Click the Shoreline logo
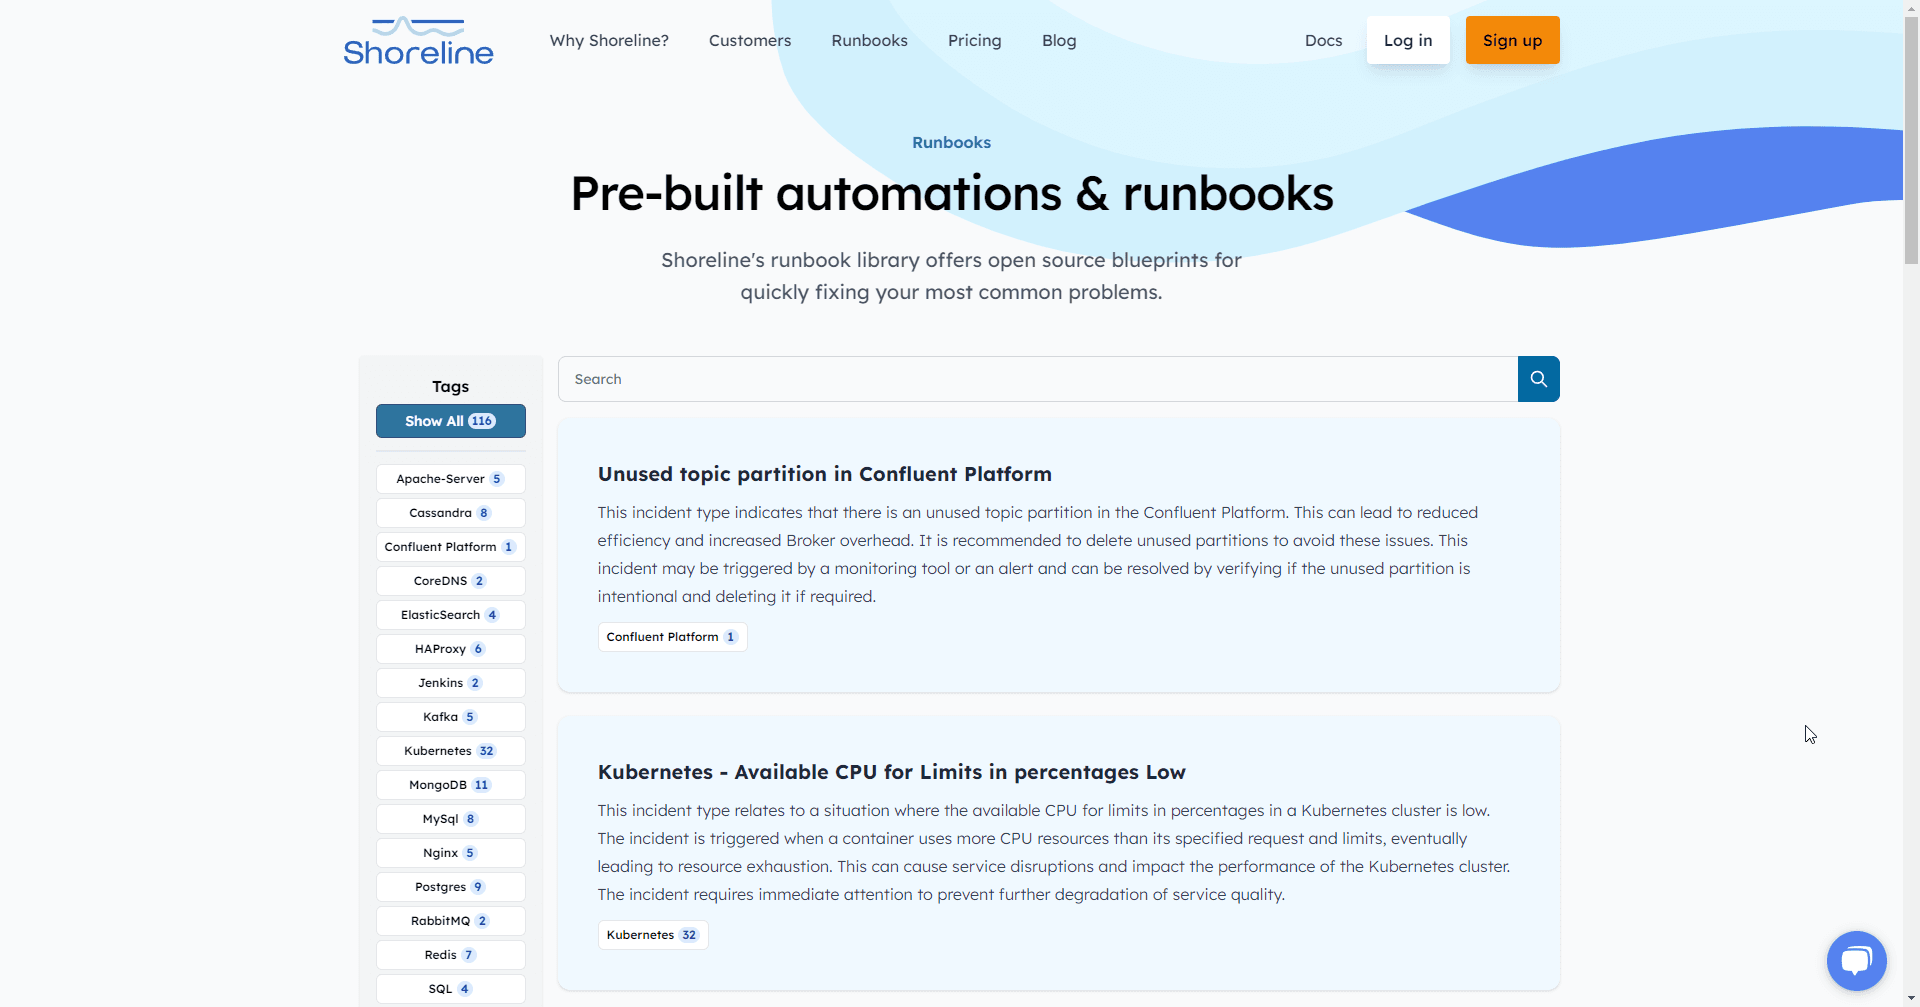 (418, 41)
